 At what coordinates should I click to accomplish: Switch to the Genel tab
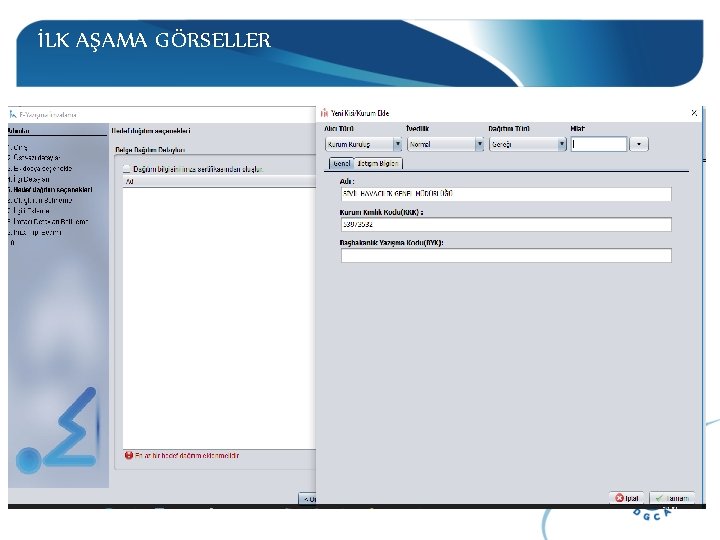(x=341, y=163)
